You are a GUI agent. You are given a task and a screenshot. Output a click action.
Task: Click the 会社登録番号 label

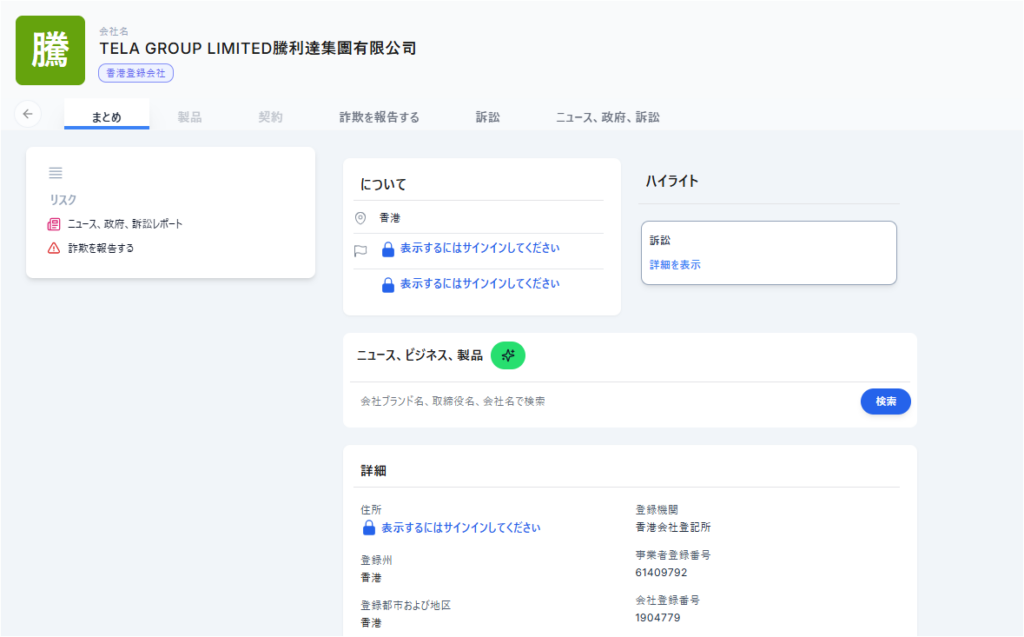click(667, 600)
